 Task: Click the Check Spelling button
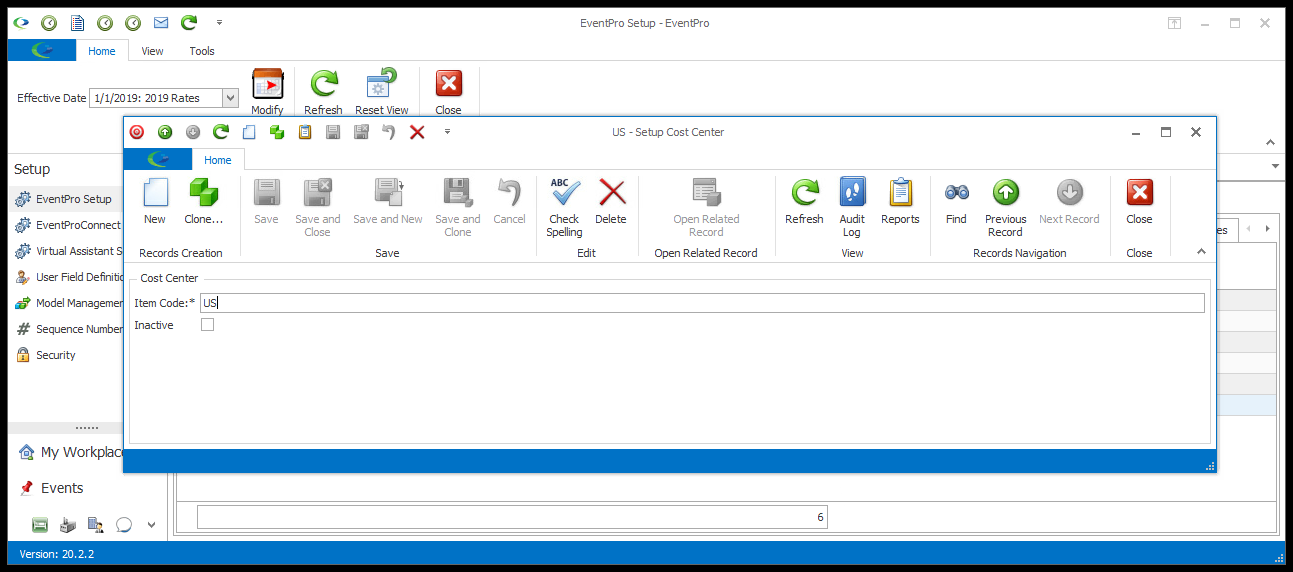(564, 208)
